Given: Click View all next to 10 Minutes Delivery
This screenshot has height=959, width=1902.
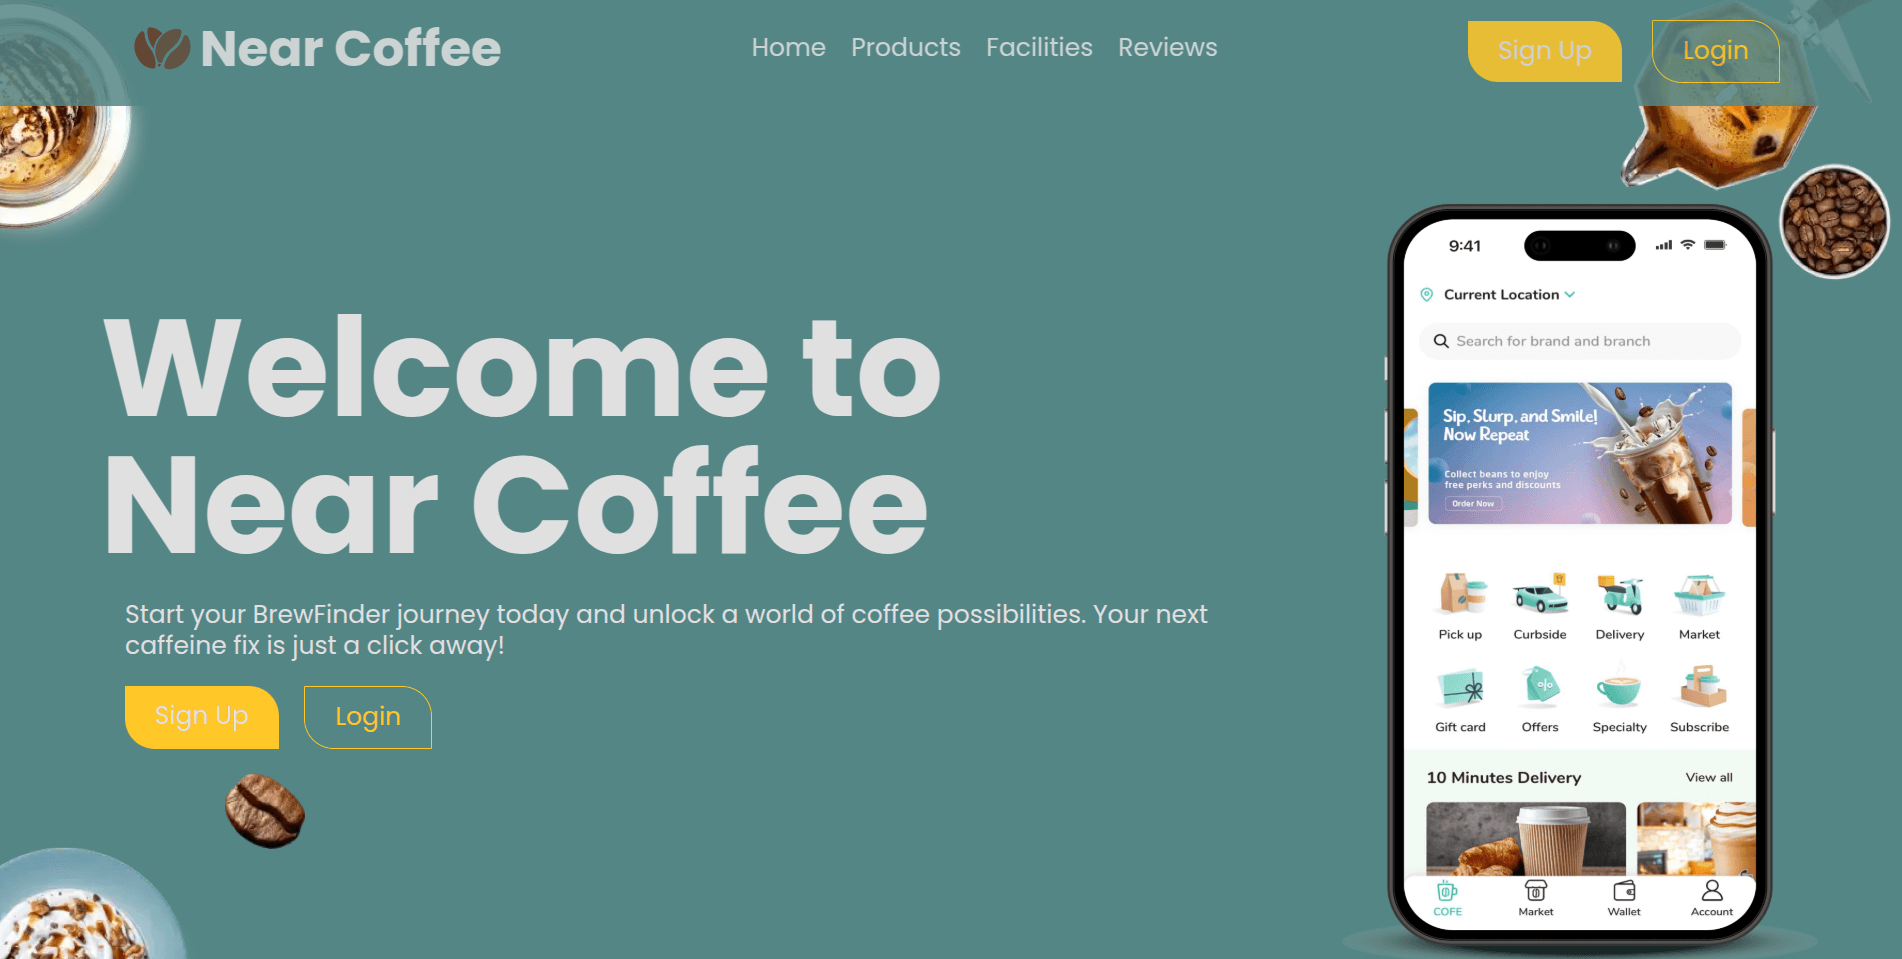Looking at the screenshot, I should point(1709,777).
